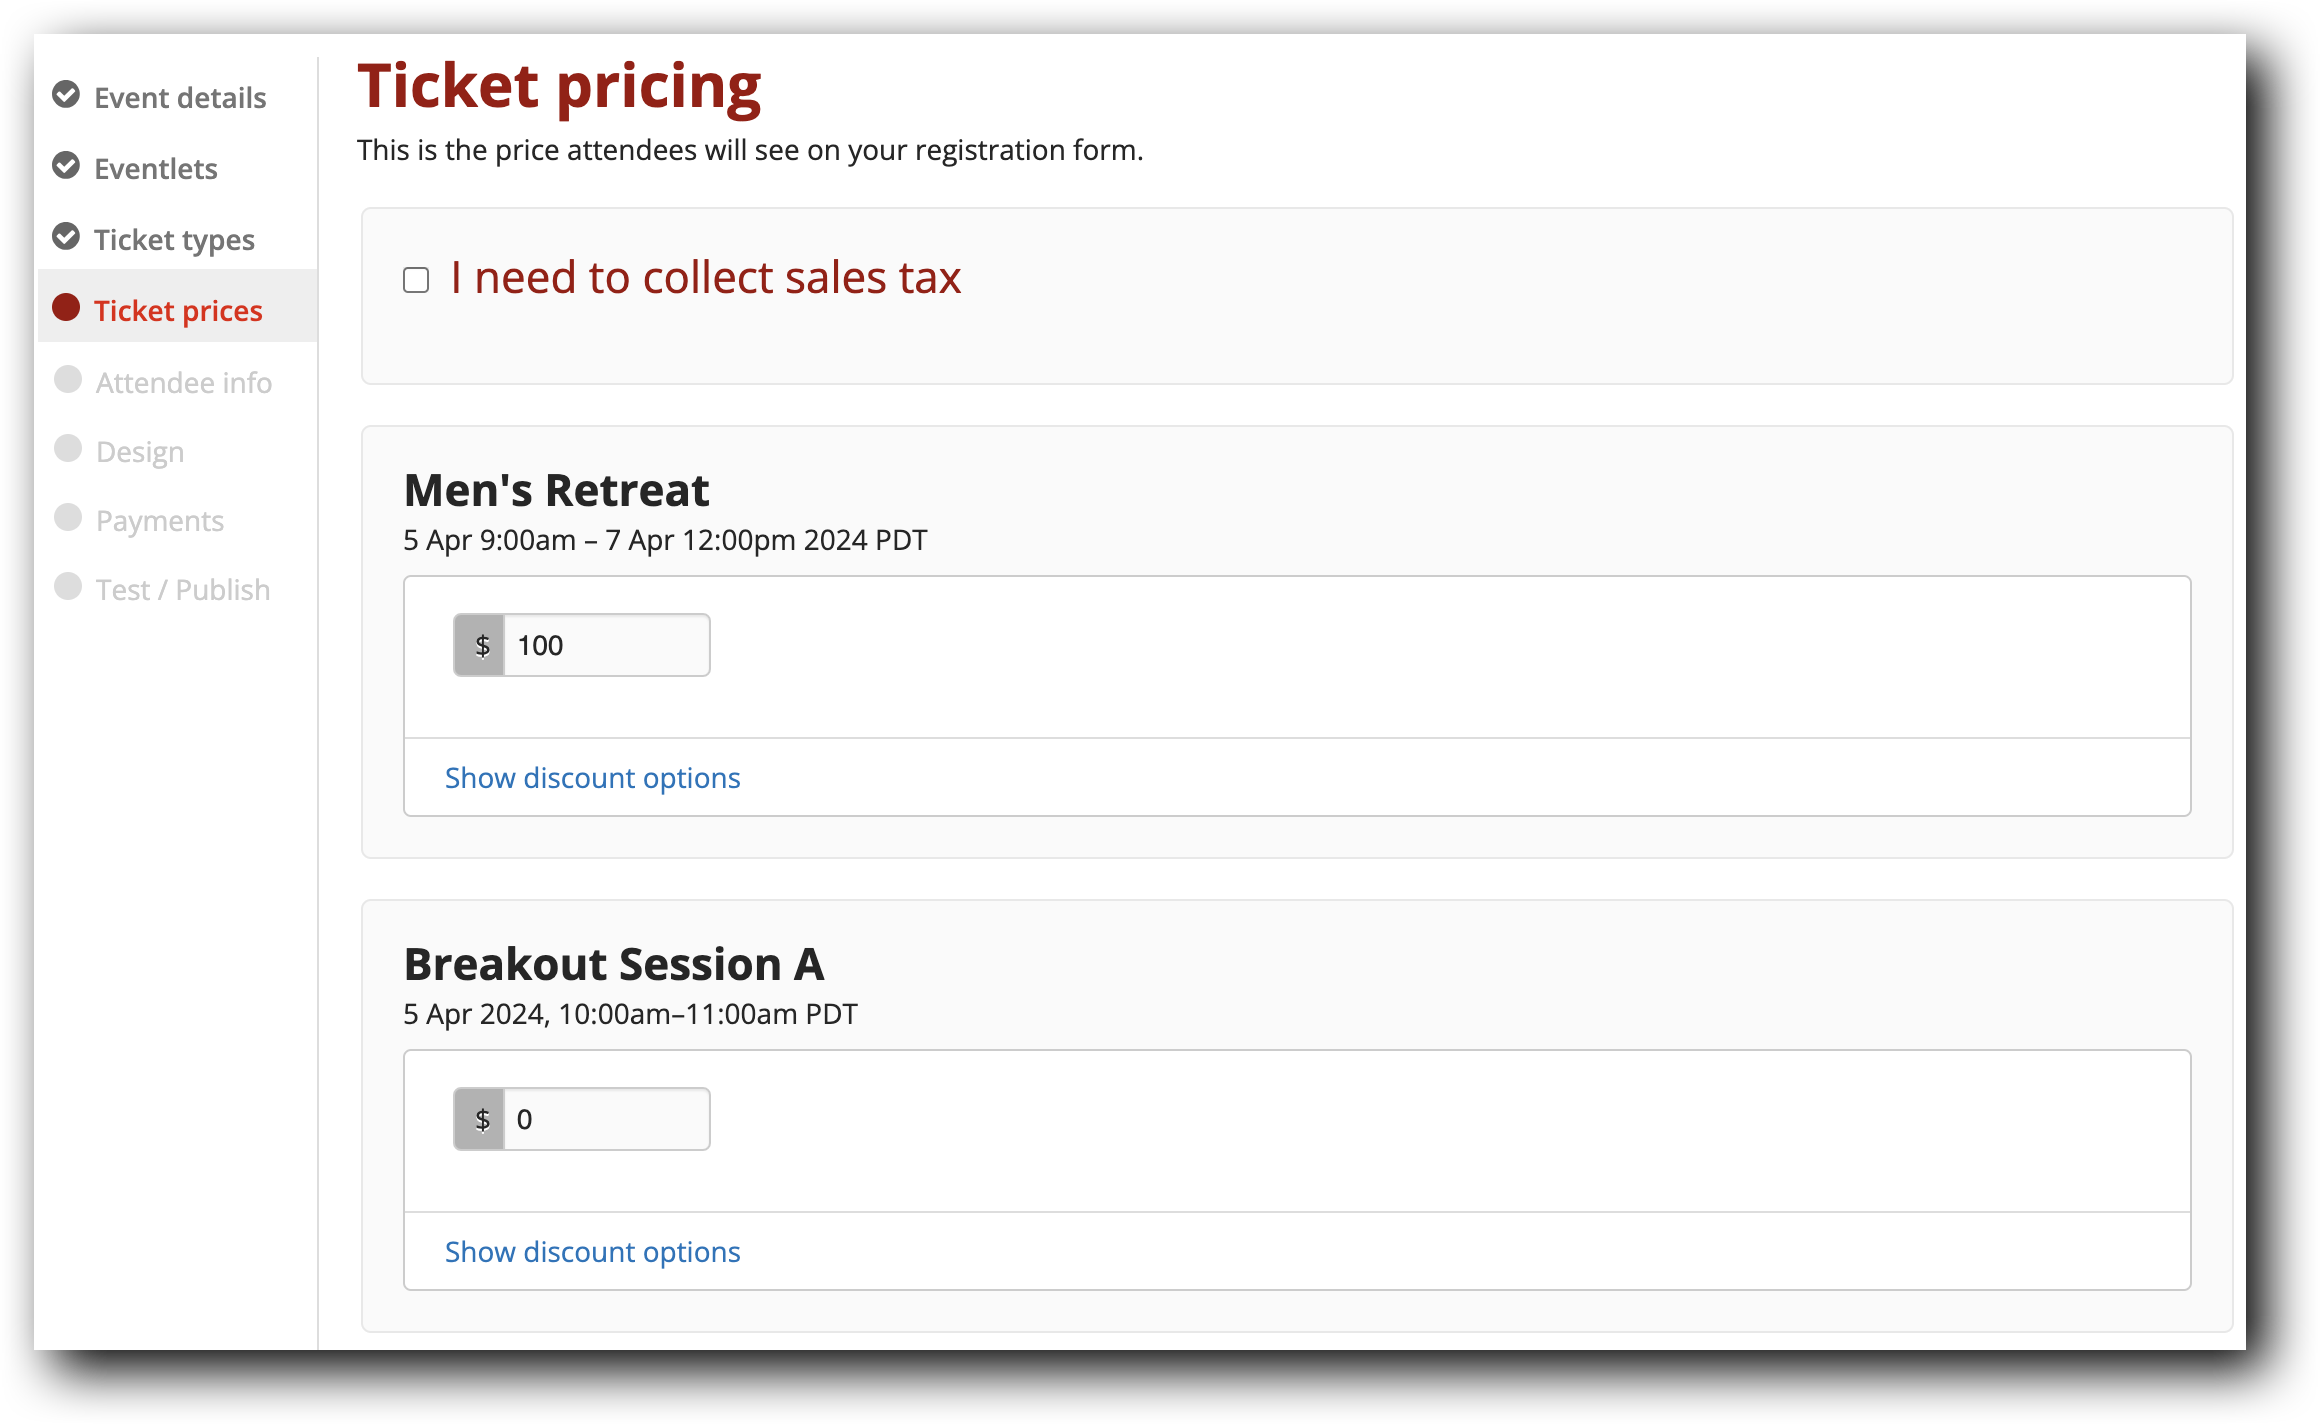Click the gray status circle beside Attendee info
The image size is (2320, 1424).
[66, 380]
